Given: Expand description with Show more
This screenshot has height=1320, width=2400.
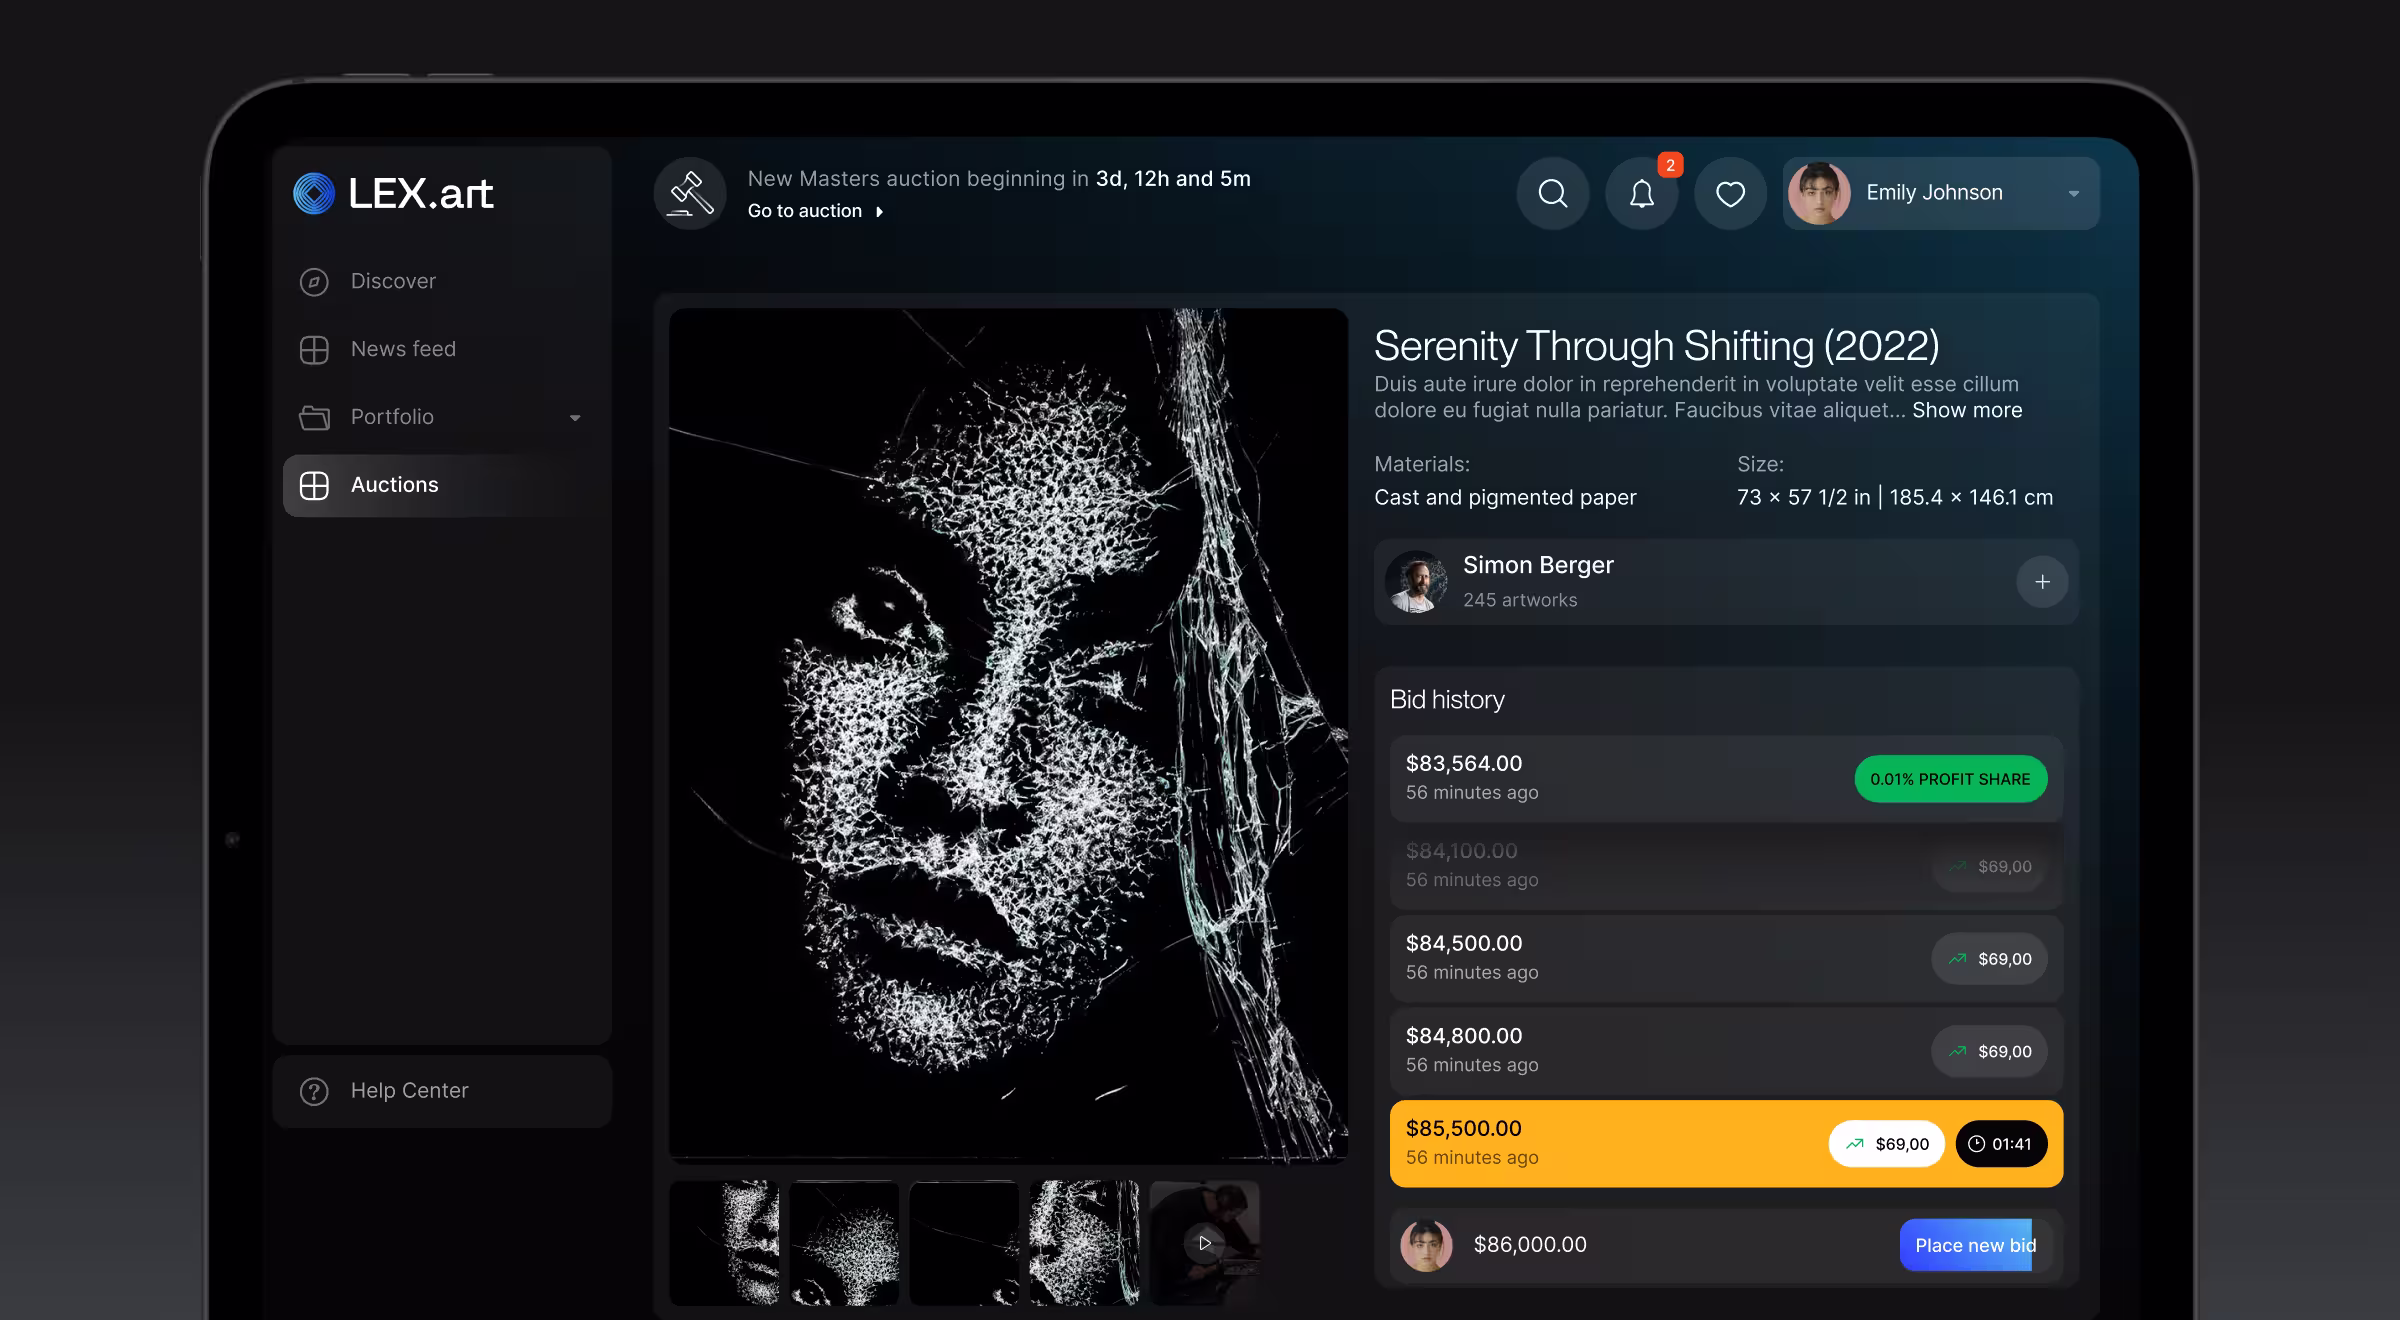Looking at the screenshot, I should (1966, 410).
